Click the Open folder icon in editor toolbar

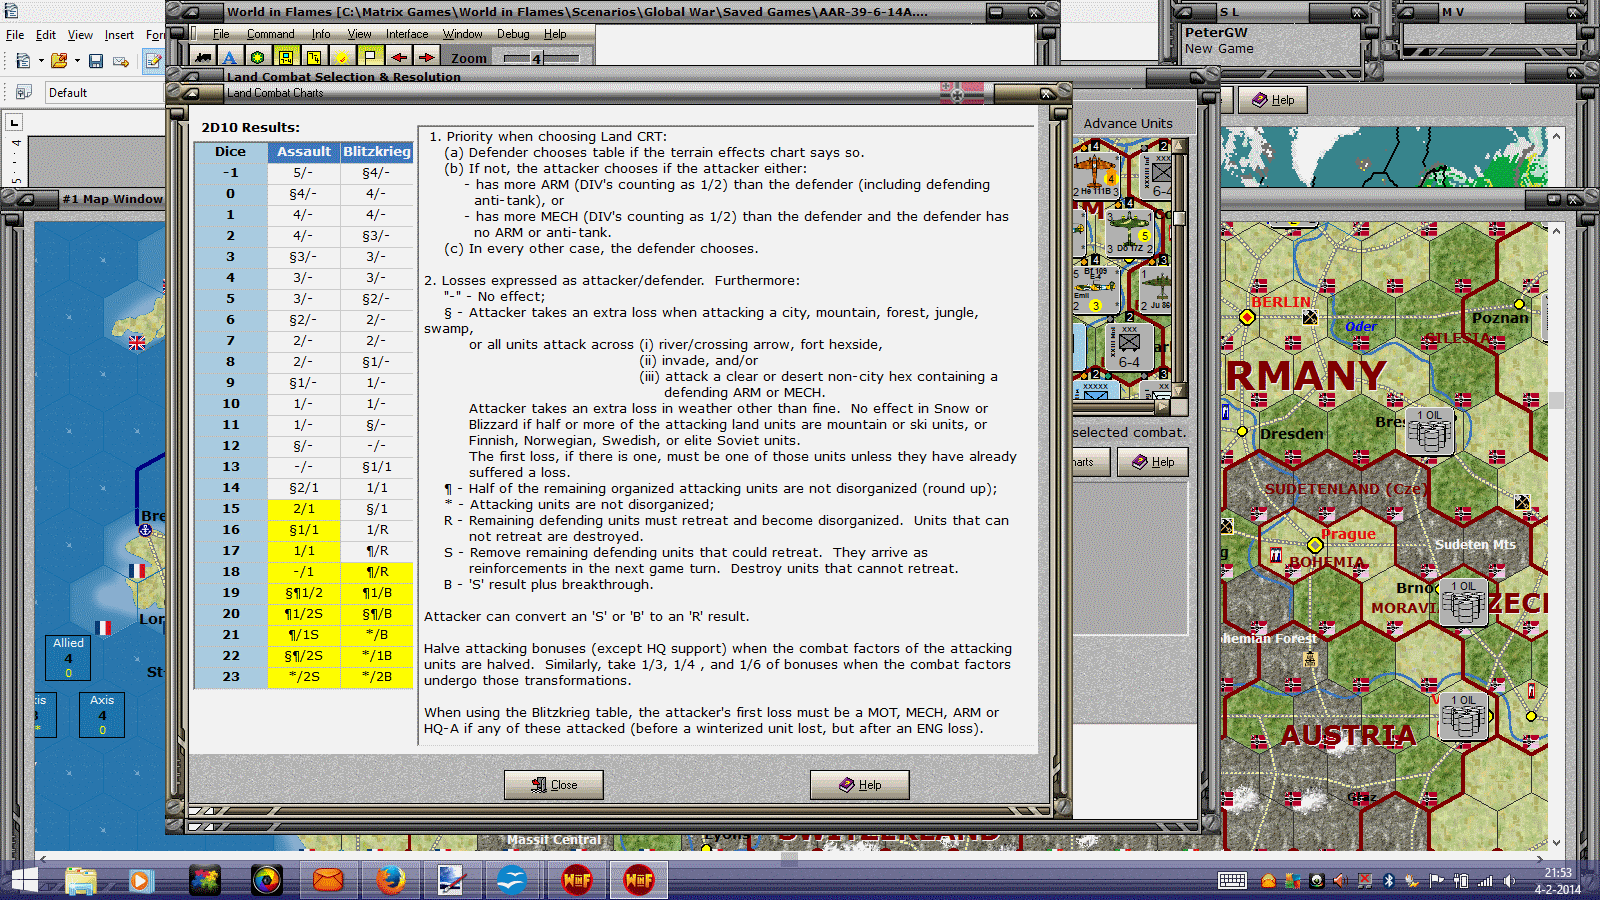point(59,61)
